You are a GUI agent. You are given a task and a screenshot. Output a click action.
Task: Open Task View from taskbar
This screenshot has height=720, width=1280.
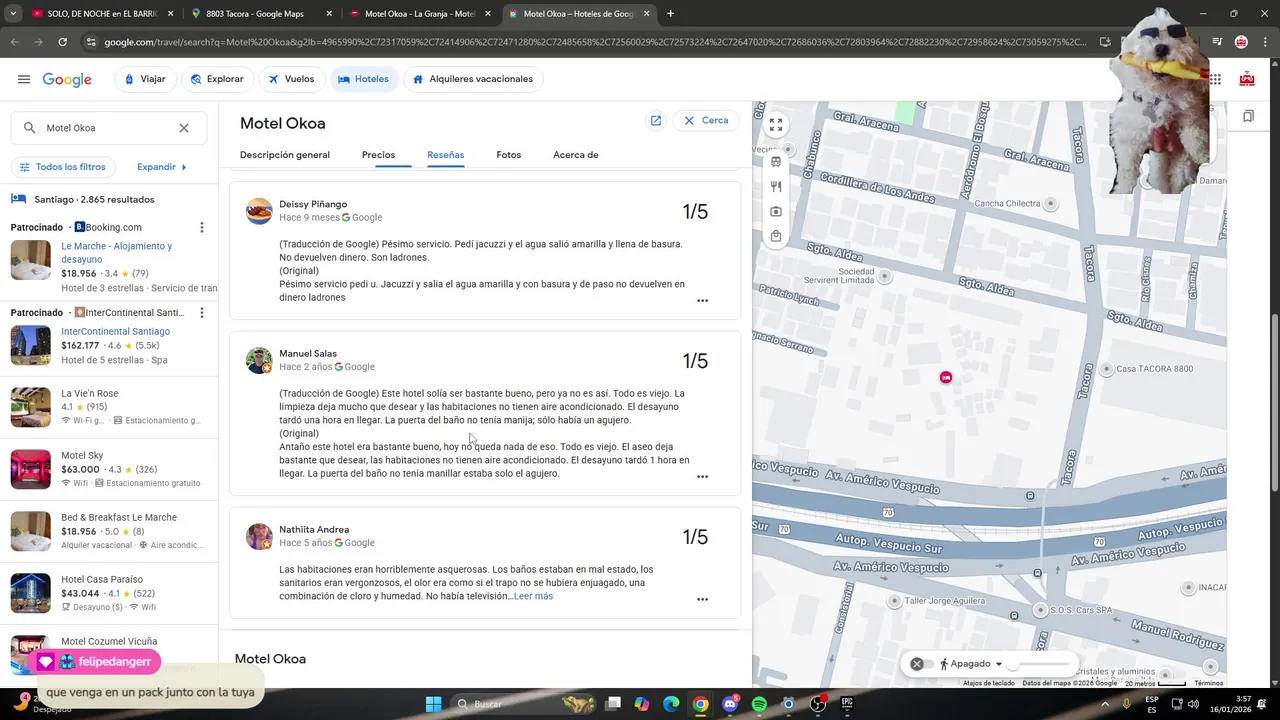613,704
